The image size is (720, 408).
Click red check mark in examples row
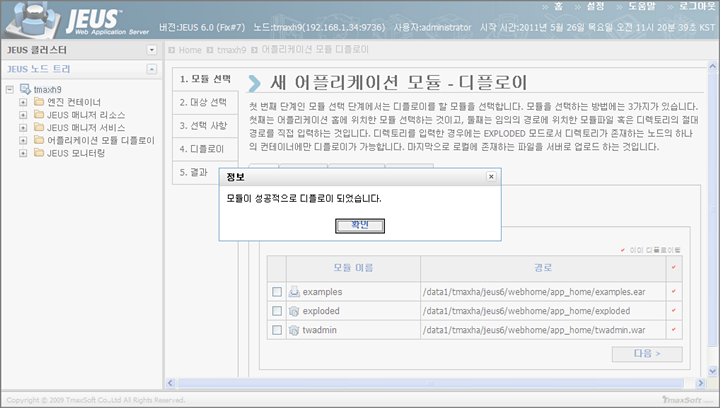(x=674, y=291)
